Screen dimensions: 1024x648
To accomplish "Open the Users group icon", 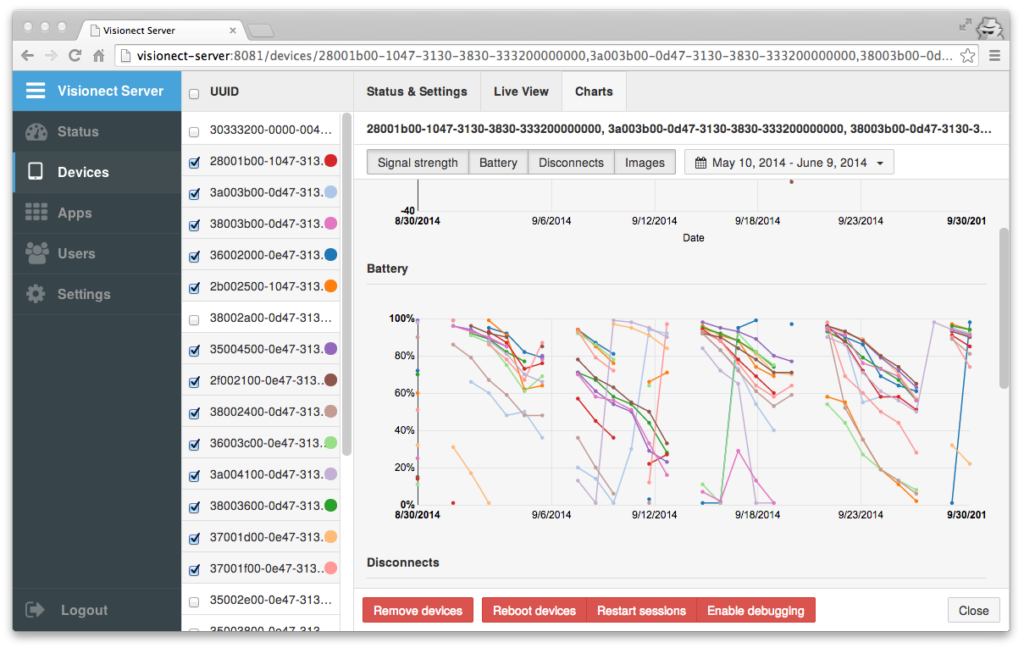I will pos(37,253).
